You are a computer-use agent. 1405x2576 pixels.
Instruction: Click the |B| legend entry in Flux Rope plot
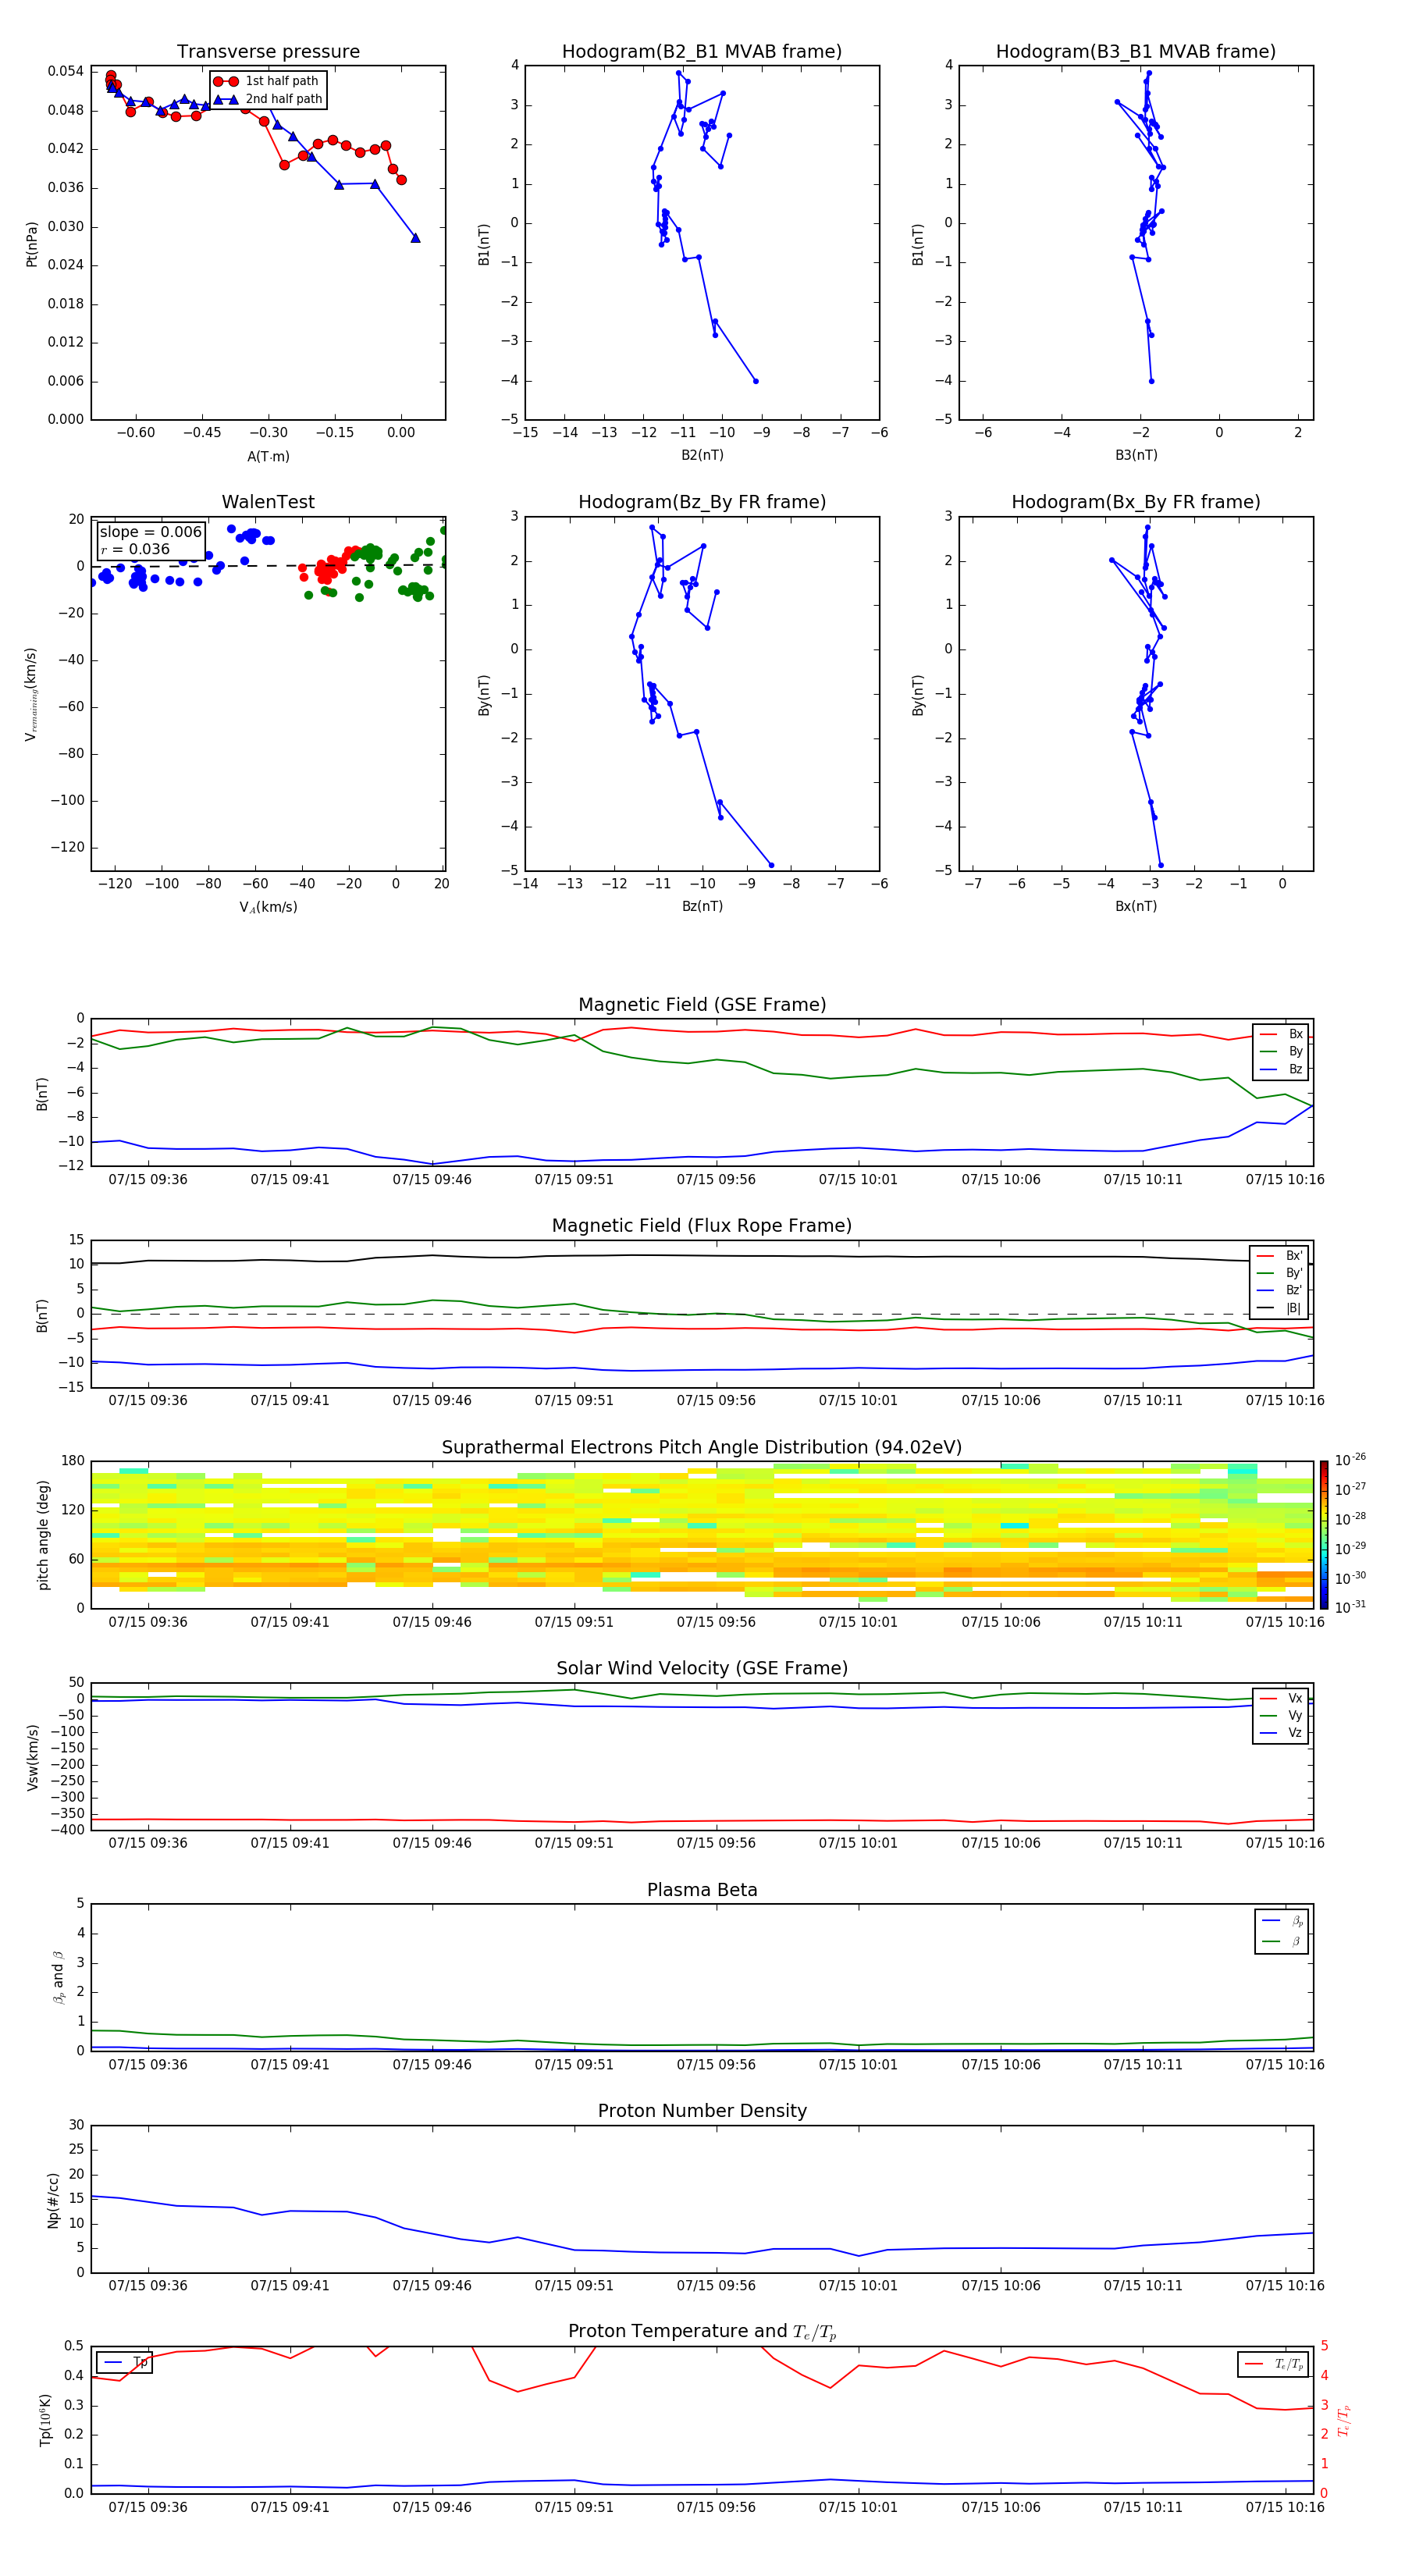tap(1280, 1308)
